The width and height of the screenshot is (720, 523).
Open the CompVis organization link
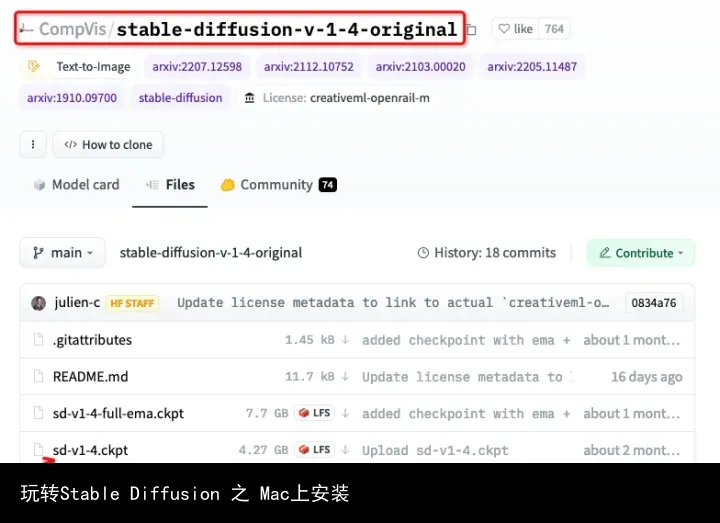pos(72,29)
